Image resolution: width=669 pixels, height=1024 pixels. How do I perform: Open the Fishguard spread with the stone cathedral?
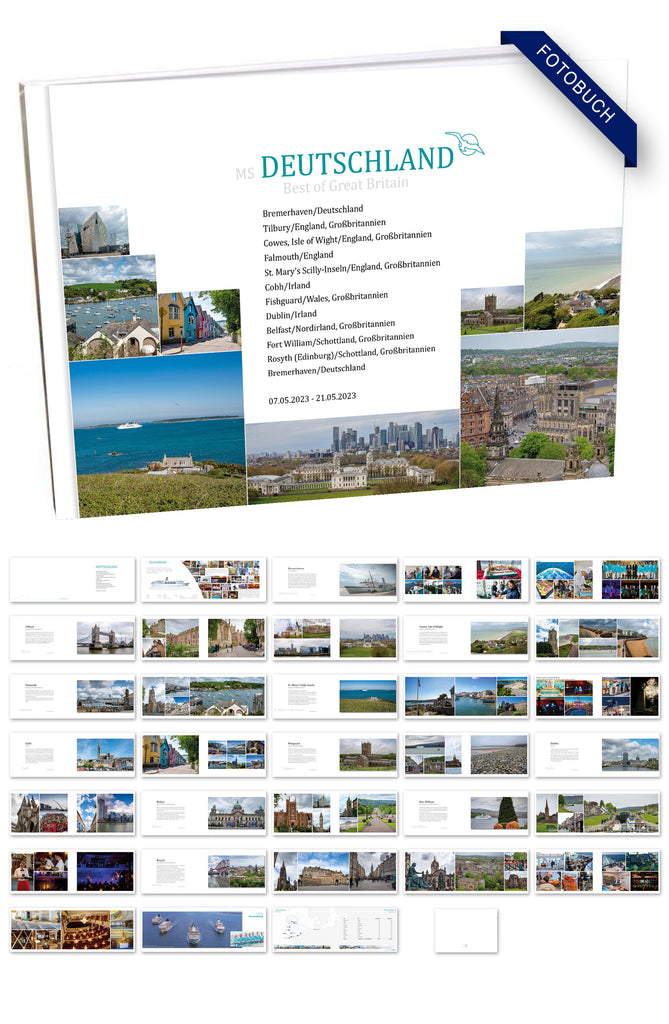click(x=335, y=755)
